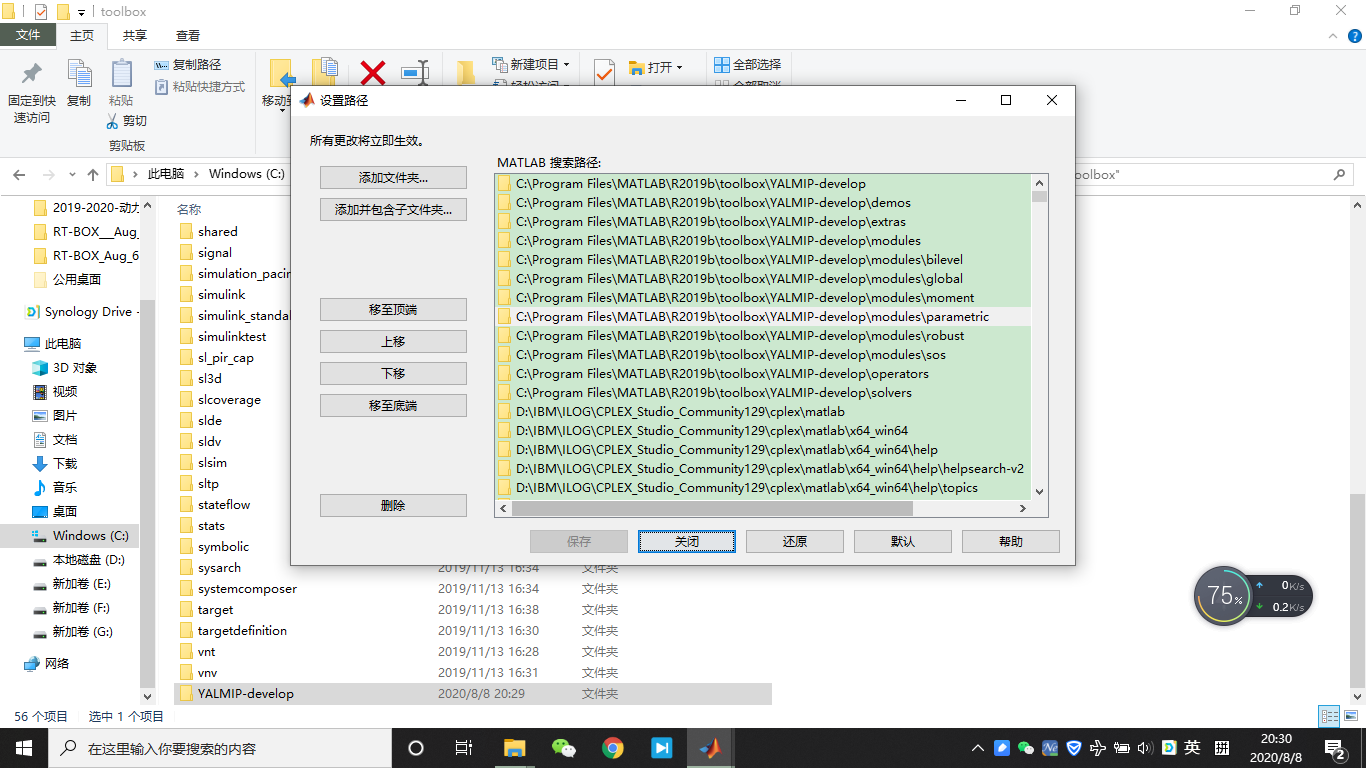This screenshot has width=1366, height=768.
Task: Select path YALMIP-develop\modules\parametric in list
Action: pyautogui.click(x=763, y=317)
